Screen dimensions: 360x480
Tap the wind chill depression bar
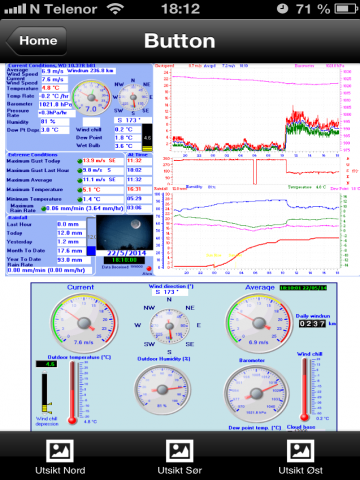click(x=45, y=392)
